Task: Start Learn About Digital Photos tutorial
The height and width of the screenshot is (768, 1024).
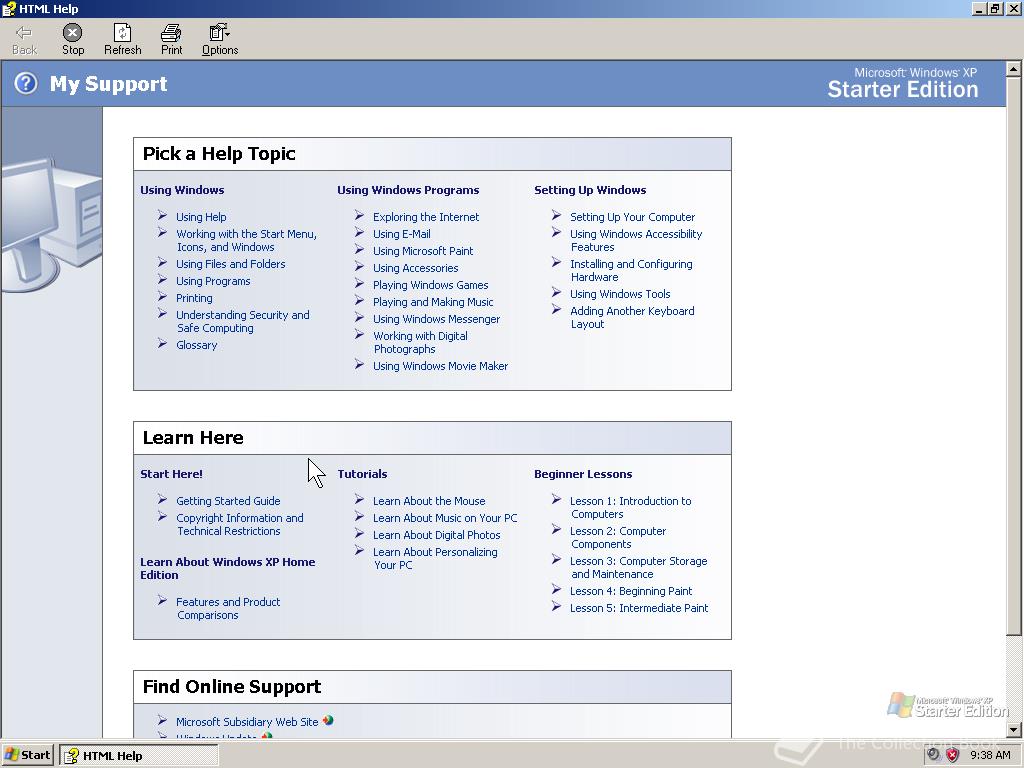Action: click(436, 535)
